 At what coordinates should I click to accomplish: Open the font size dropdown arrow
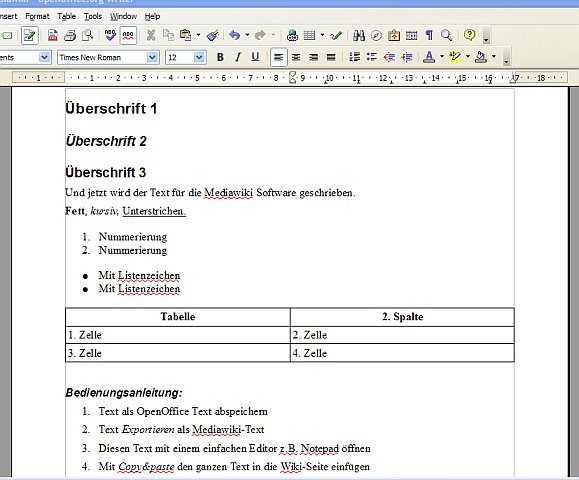[199, 57]
